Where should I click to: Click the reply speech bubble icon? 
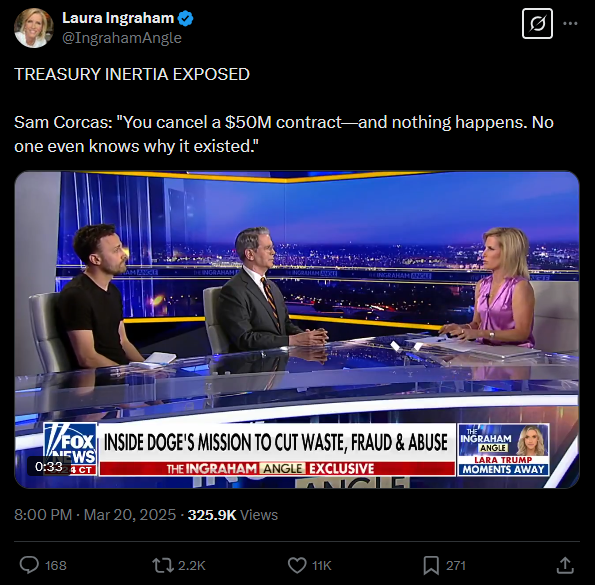point(29,565)
